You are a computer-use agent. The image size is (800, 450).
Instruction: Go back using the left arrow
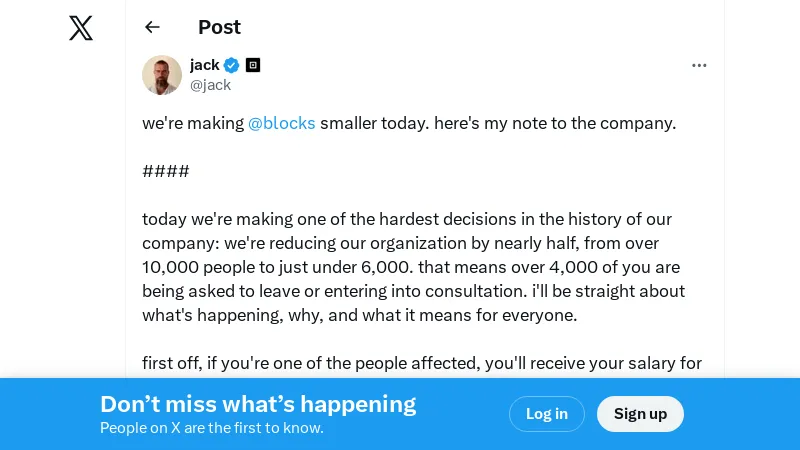152,27
